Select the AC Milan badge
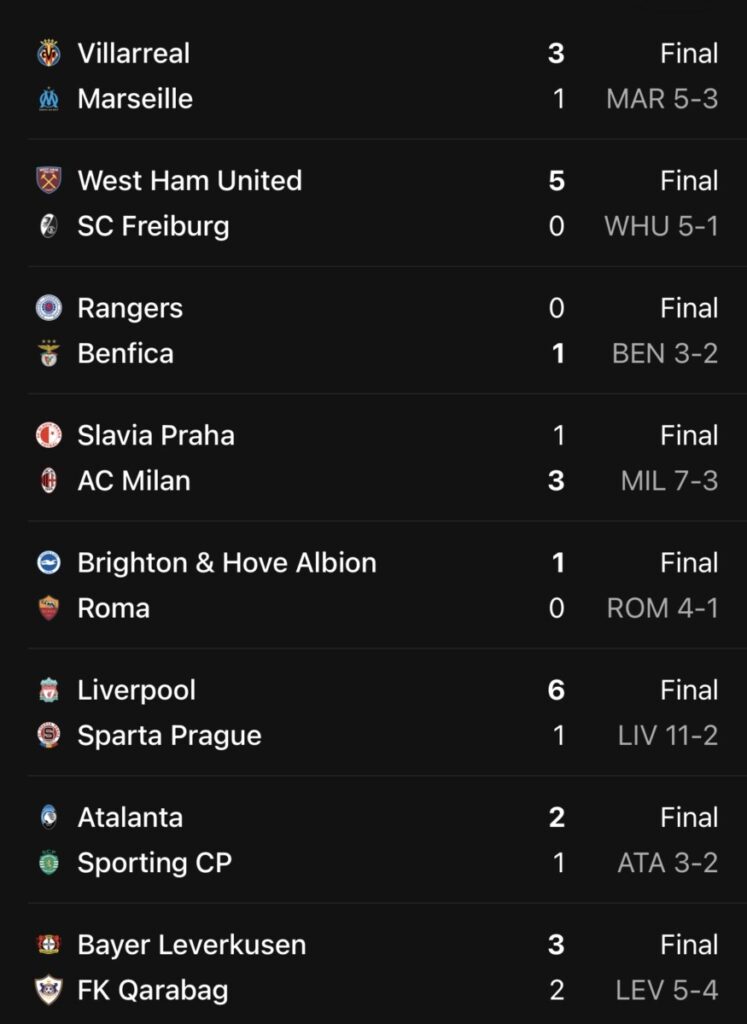This screenshot has height=1024, width=747. (48, 481)
